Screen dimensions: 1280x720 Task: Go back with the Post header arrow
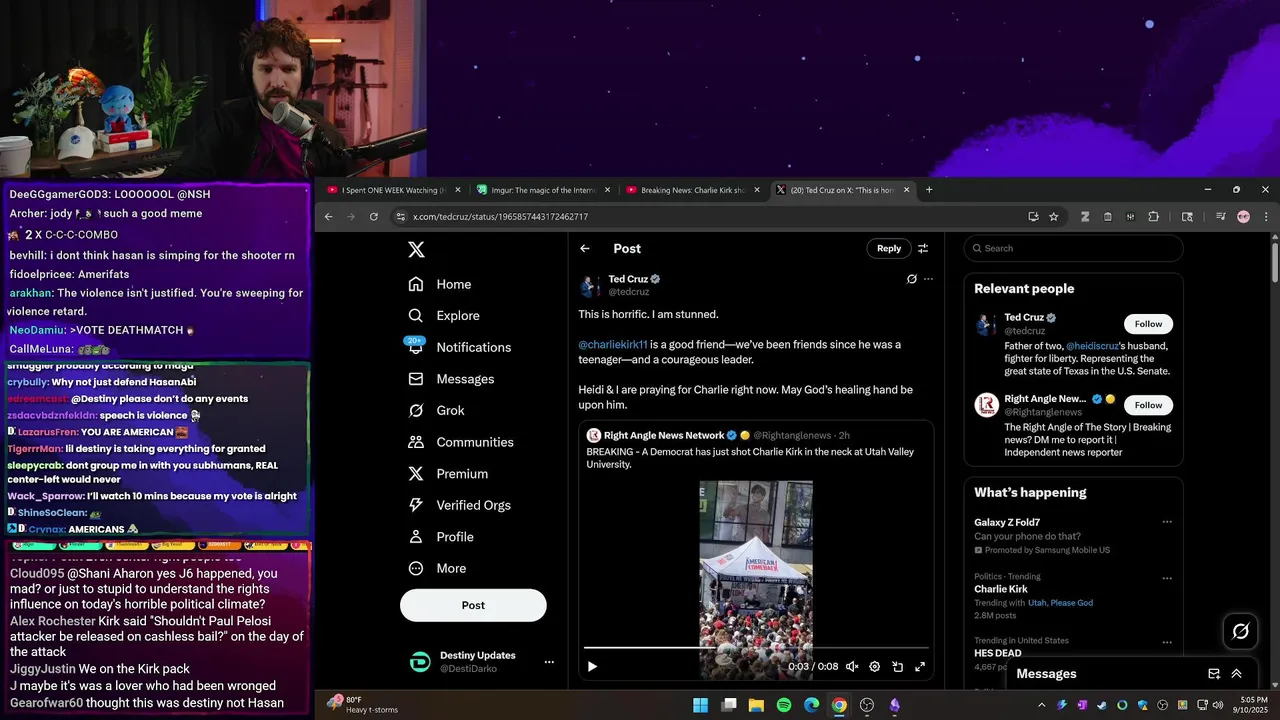point(585,249)
